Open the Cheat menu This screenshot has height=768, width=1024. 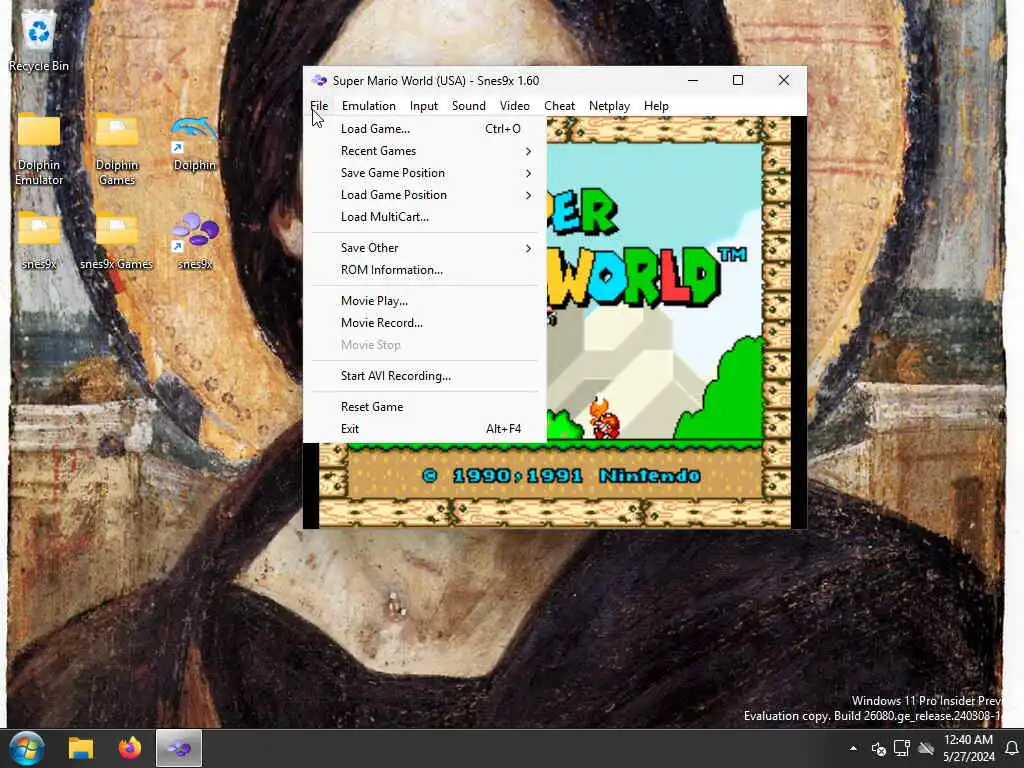tap(560, 106)
